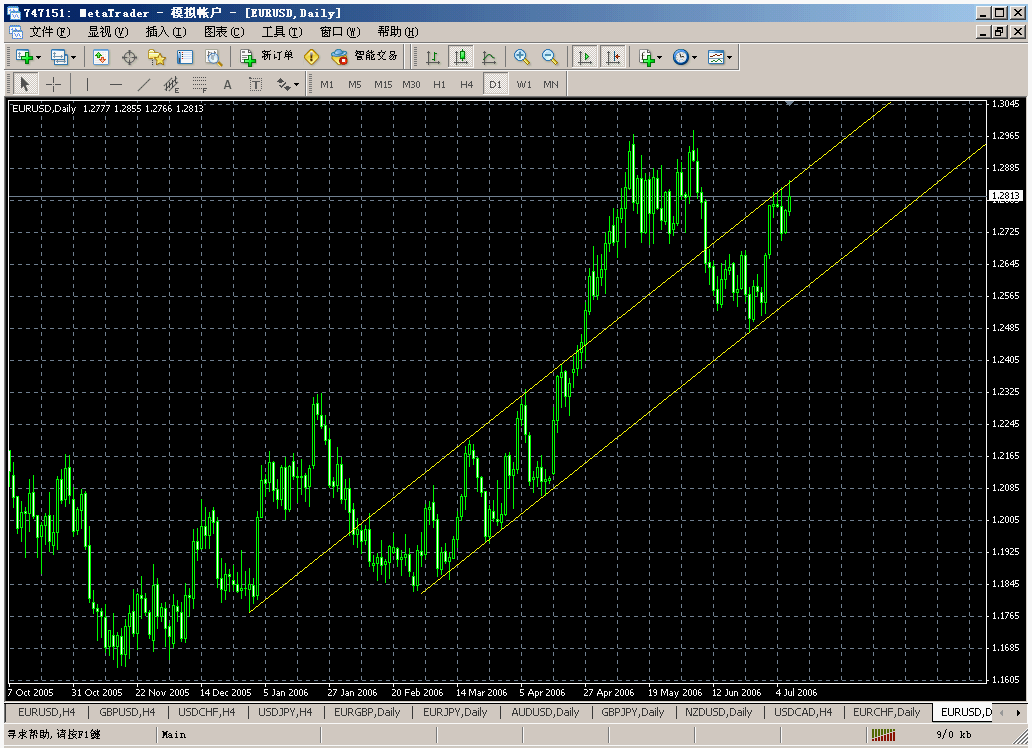Screen dimensions: 1032x748
Task: Switch timeframe to W1
Action: click(x=524, y=84)
